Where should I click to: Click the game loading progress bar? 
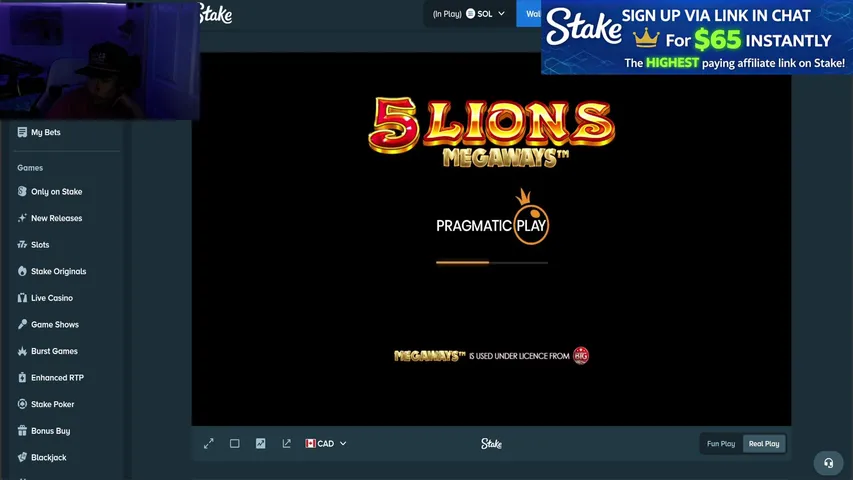492,262
